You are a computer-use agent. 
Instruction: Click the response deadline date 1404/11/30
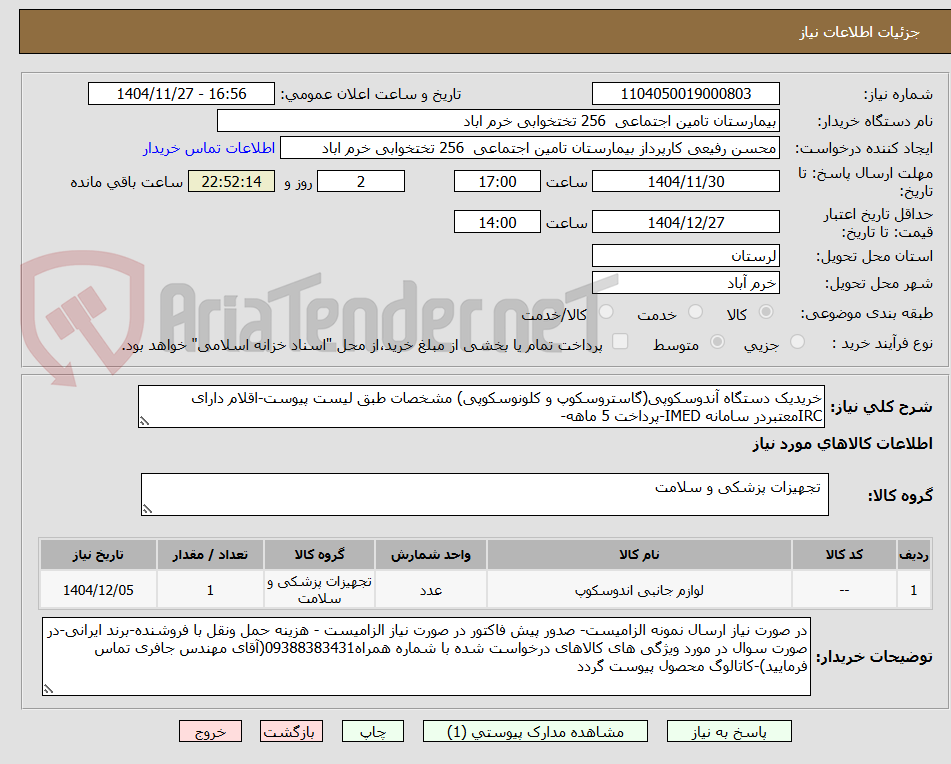pos(685,181)
